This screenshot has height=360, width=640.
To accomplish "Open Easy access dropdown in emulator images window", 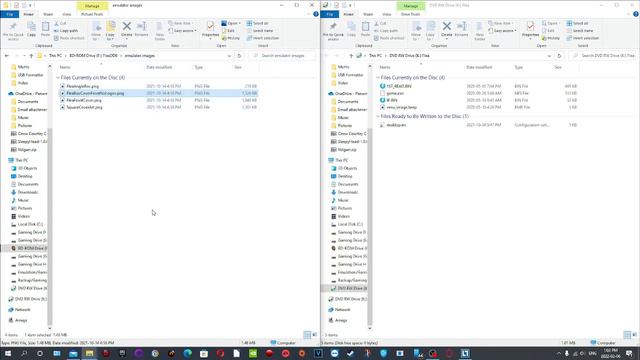I will point(182,31).
